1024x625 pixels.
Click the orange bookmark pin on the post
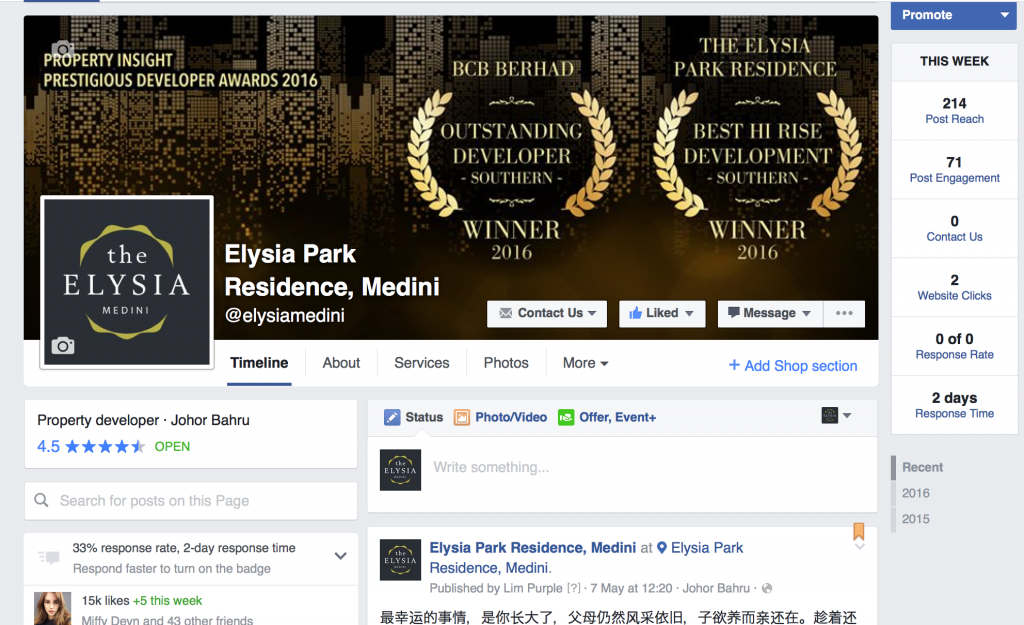pyautogui.click(x=859, y=531)
